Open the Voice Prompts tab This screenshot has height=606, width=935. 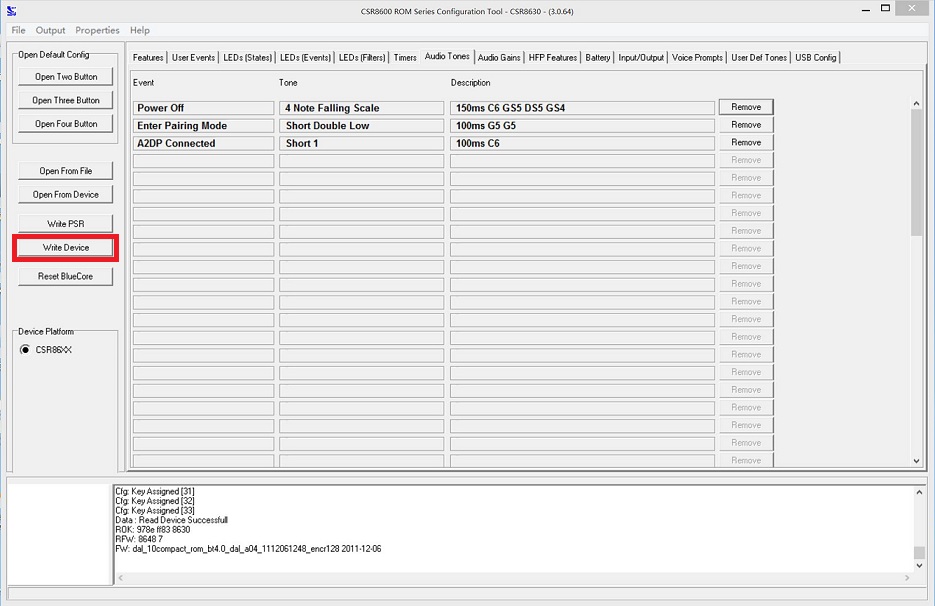coord(697,57)
